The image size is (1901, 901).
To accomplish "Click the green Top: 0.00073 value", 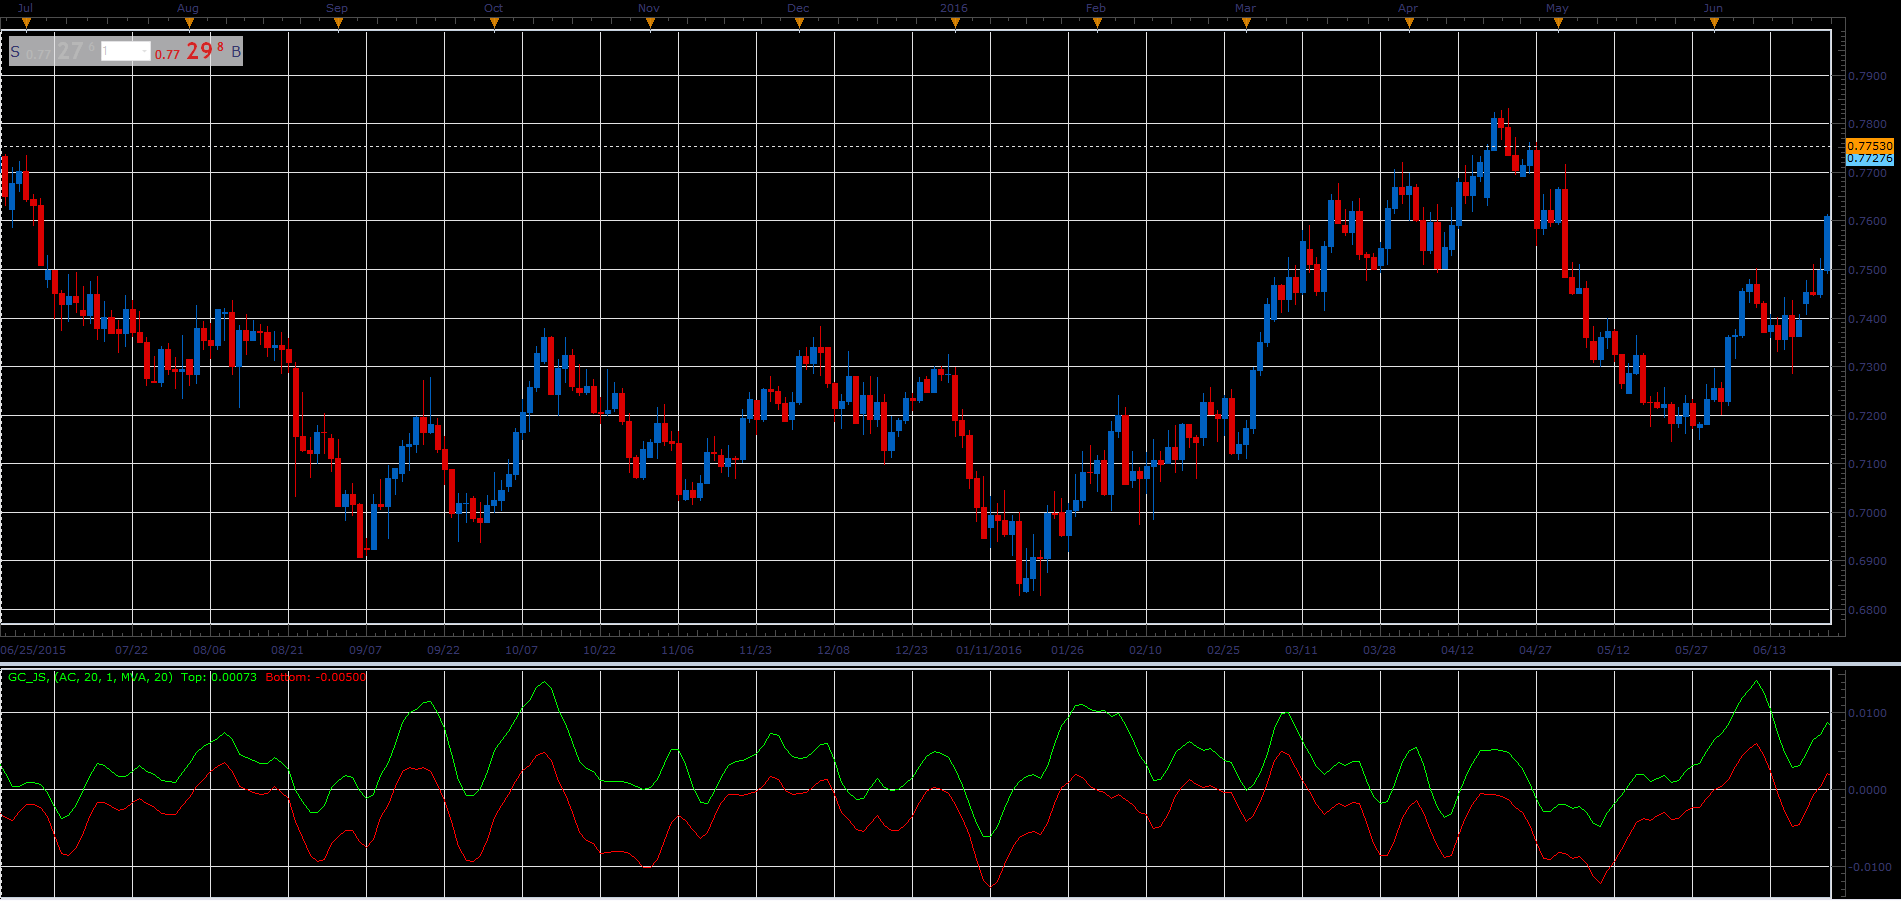I will [x=219, y=677].
